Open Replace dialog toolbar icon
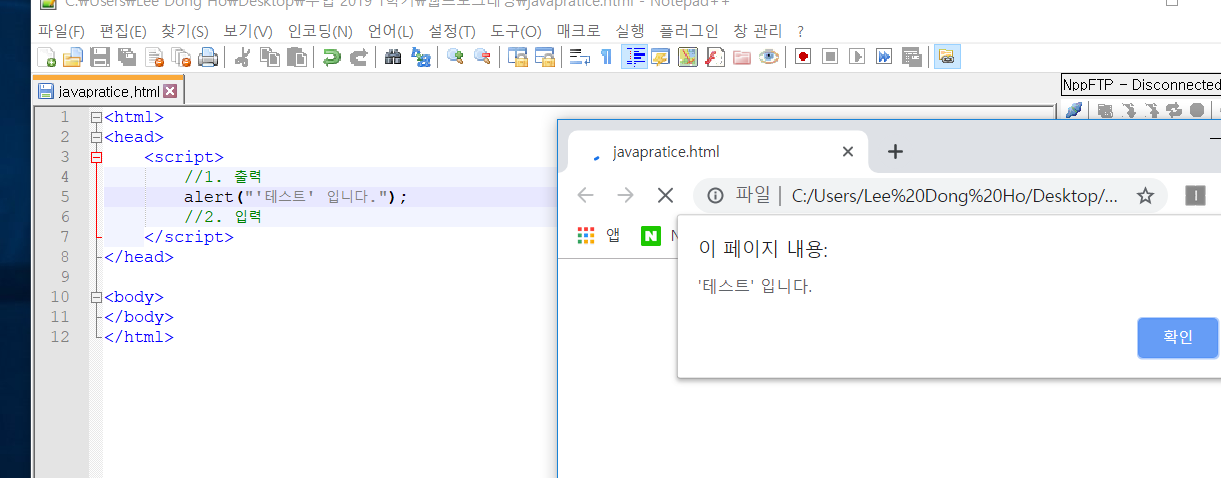Viewport: 1221px width, 478px height. 420,57
